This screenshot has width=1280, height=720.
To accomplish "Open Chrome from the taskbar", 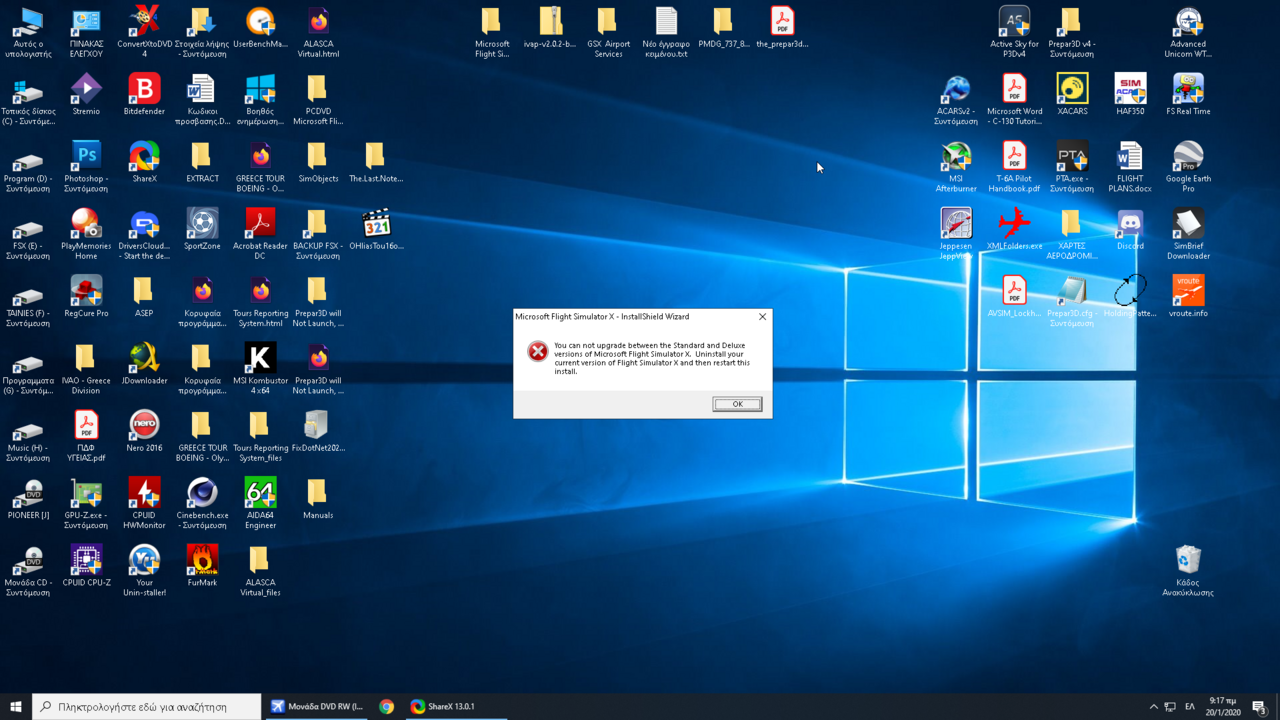I will tap(387, 706).
